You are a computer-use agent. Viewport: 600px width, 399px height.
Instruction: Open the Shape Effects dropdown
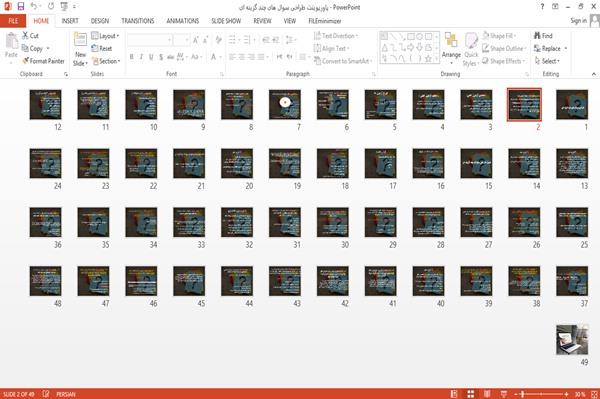(504, 61)
